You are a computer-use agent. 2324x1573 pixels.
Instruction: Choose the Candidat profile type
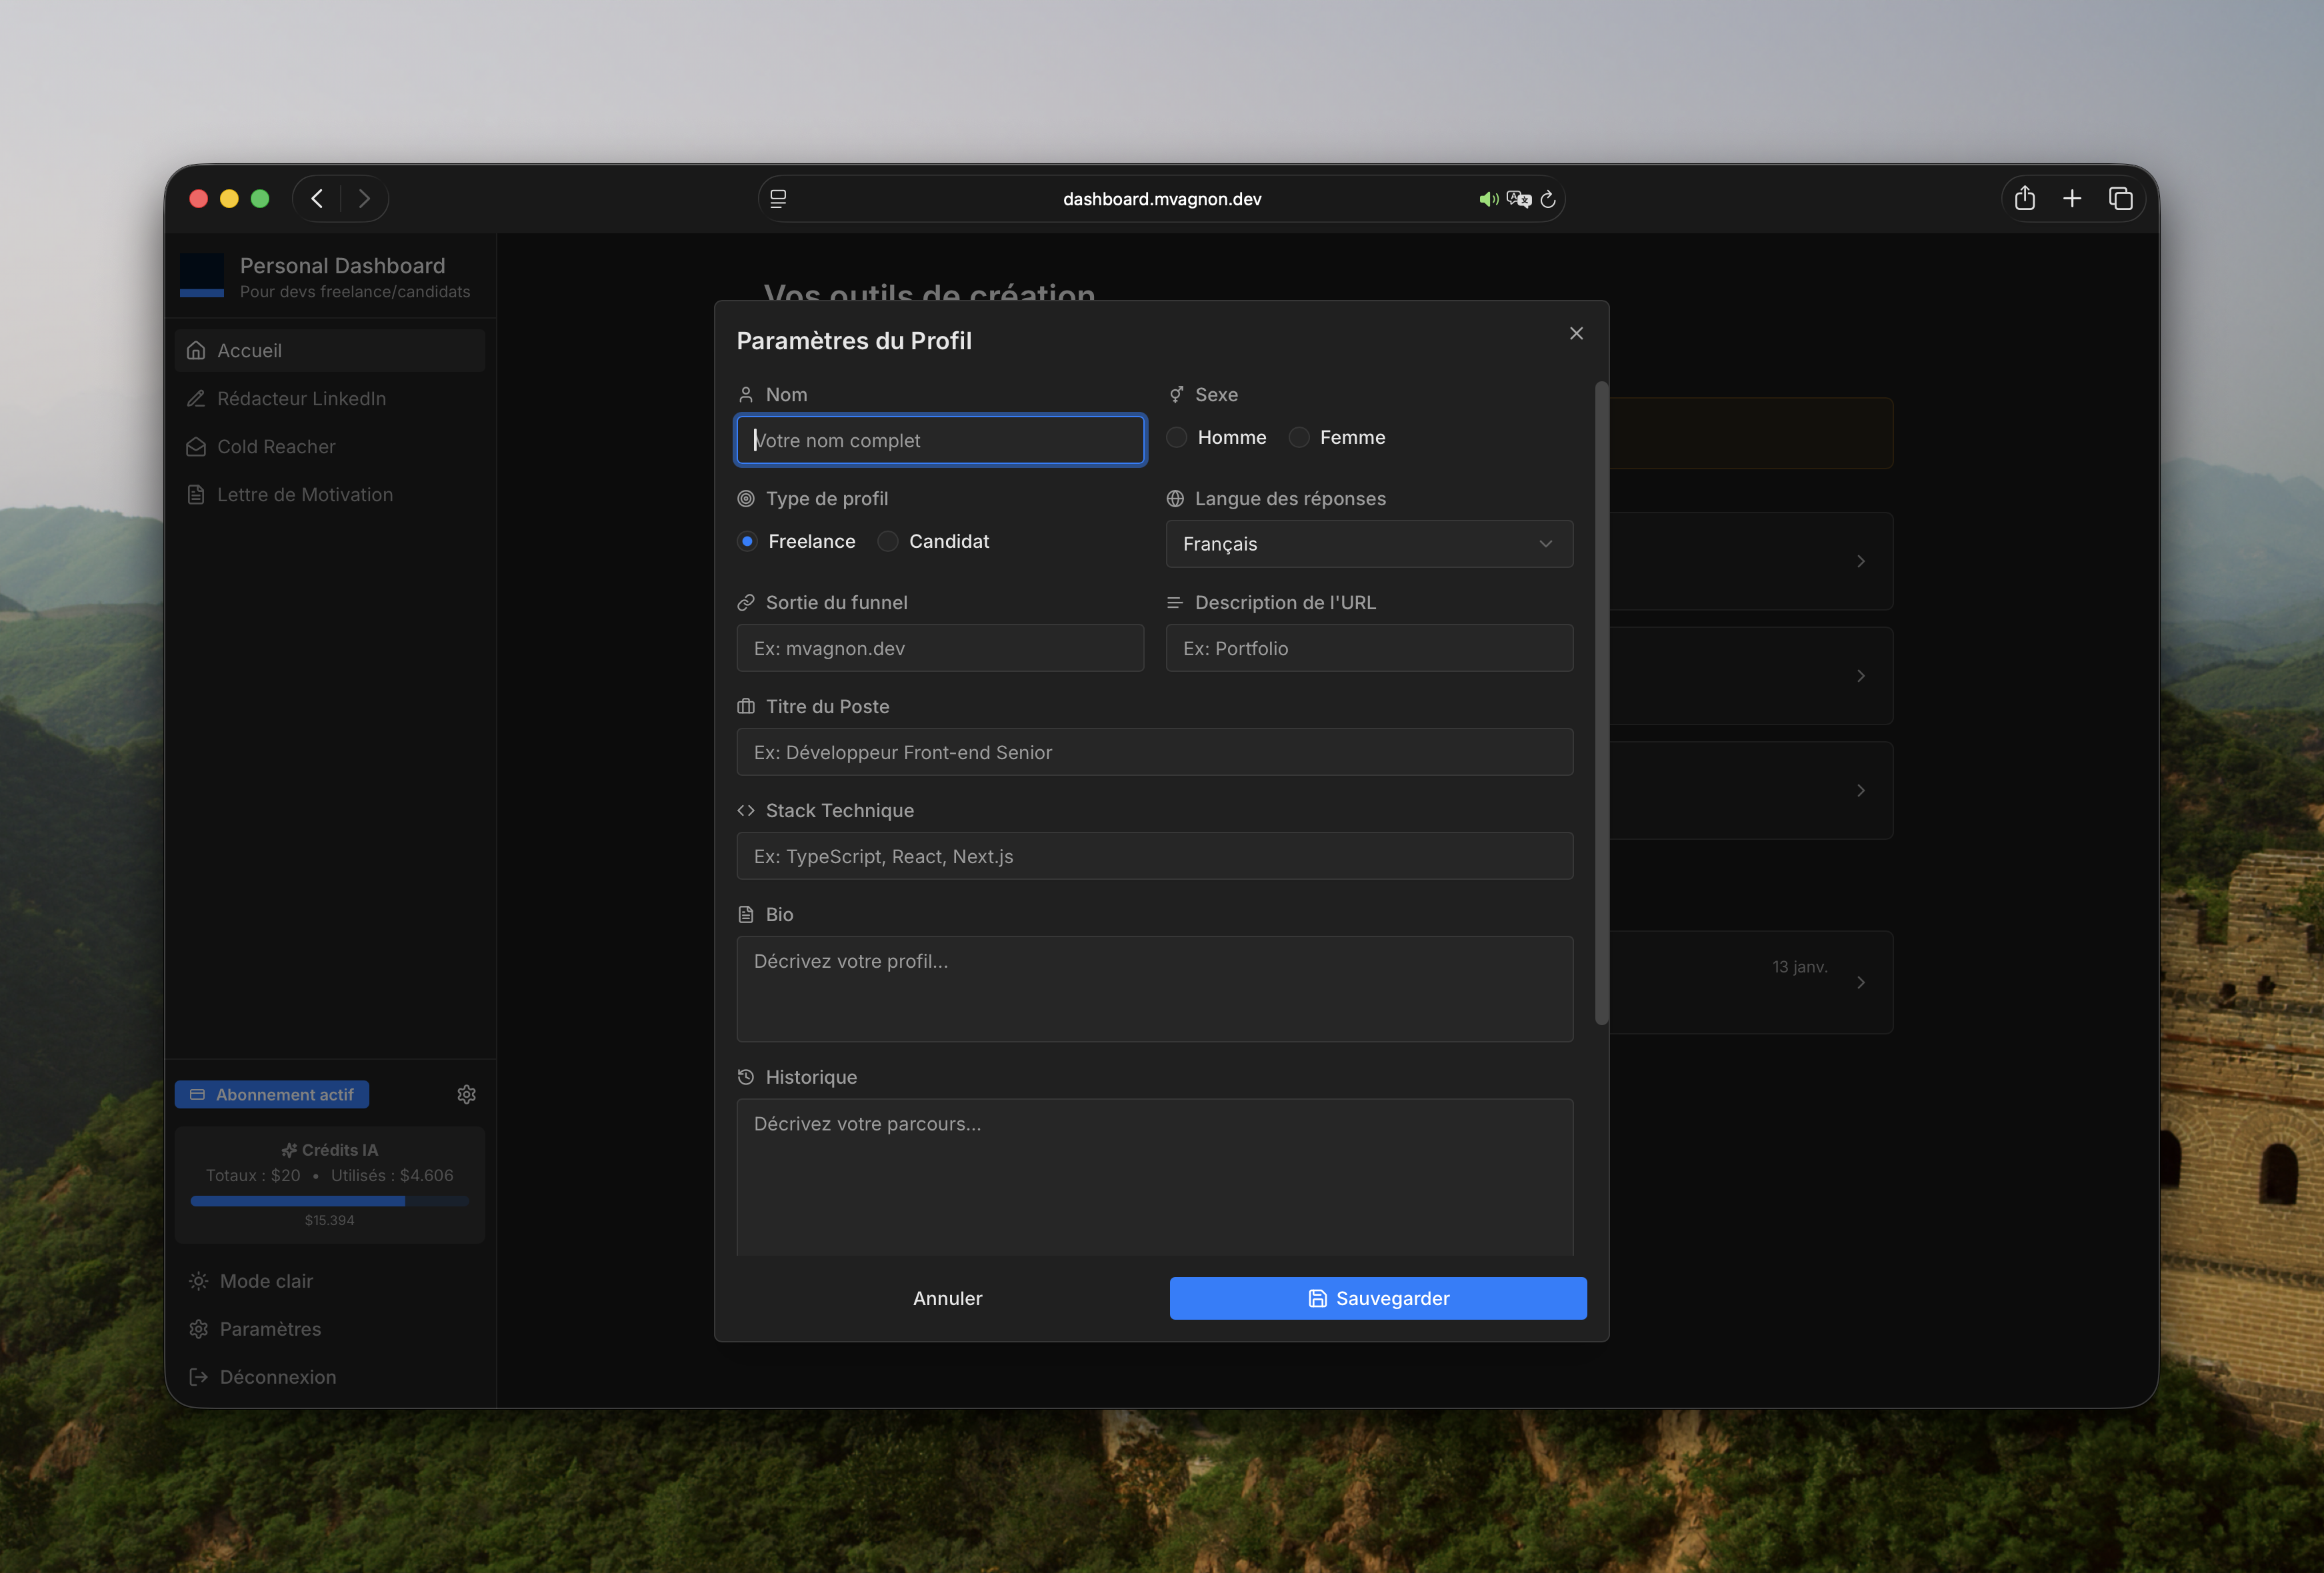tap(887, 541)
